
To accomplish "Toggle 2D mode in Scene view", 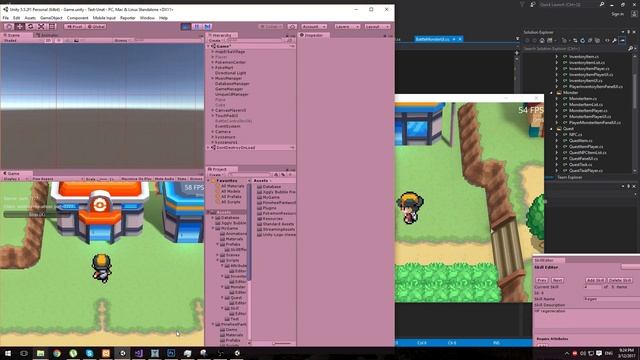I will (x=48, y=40).
